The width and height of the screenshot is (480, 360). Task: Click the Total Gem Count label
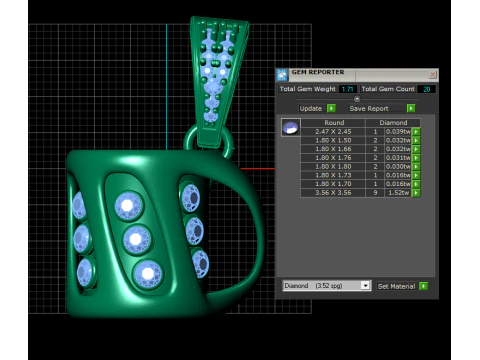[x=388, y=89]
